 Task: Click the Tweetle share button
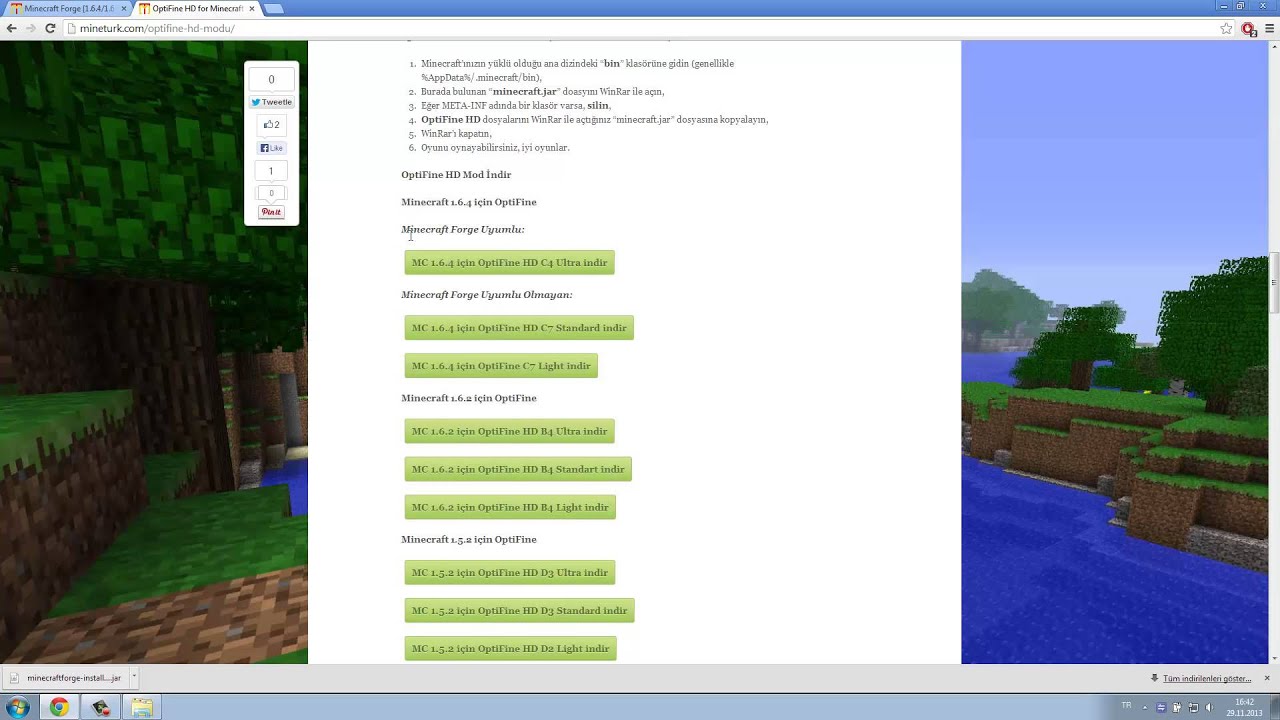click(x=271, y=102)
